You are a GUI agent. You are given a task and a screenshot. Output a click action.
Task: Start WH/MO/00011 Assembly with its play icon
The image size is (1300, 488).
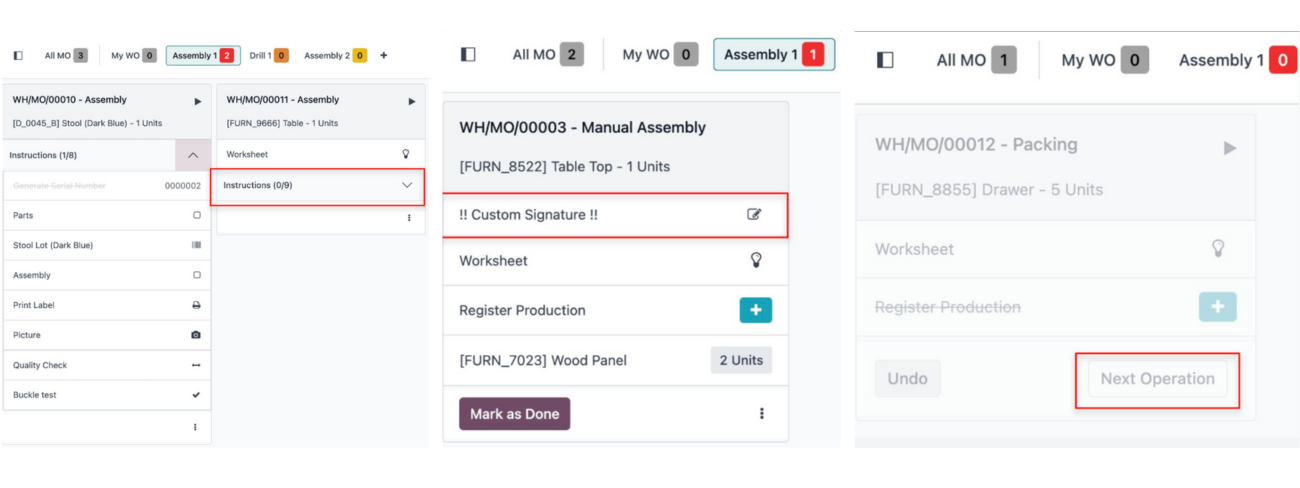coord(412,101)
